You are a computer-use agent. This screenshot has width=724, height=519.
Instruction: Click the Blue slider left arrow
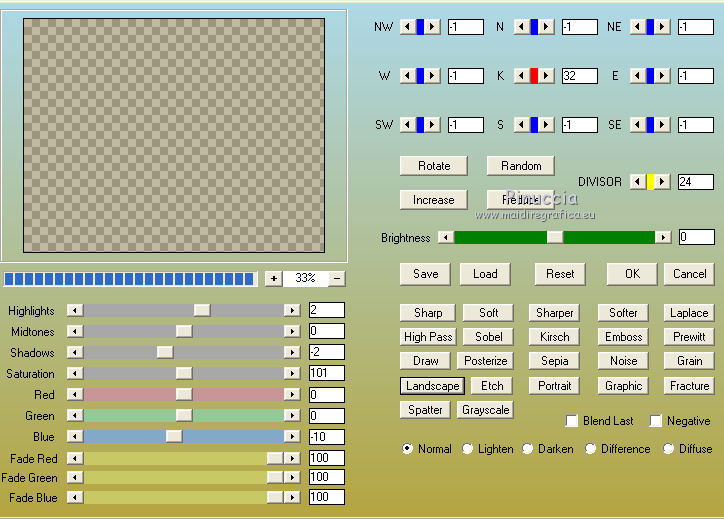(75, 436)
